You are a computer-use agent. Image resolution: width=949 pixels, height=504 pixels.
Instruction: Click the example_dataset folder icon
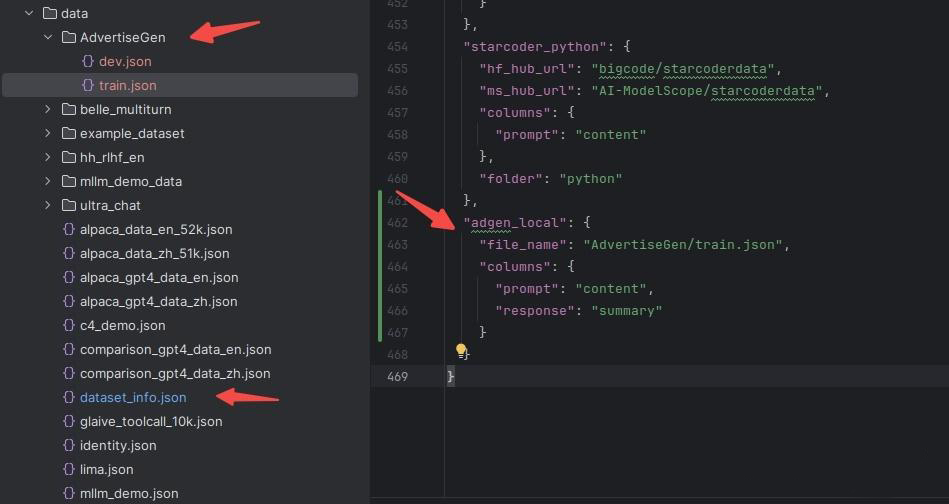click(x=69, y=134)
